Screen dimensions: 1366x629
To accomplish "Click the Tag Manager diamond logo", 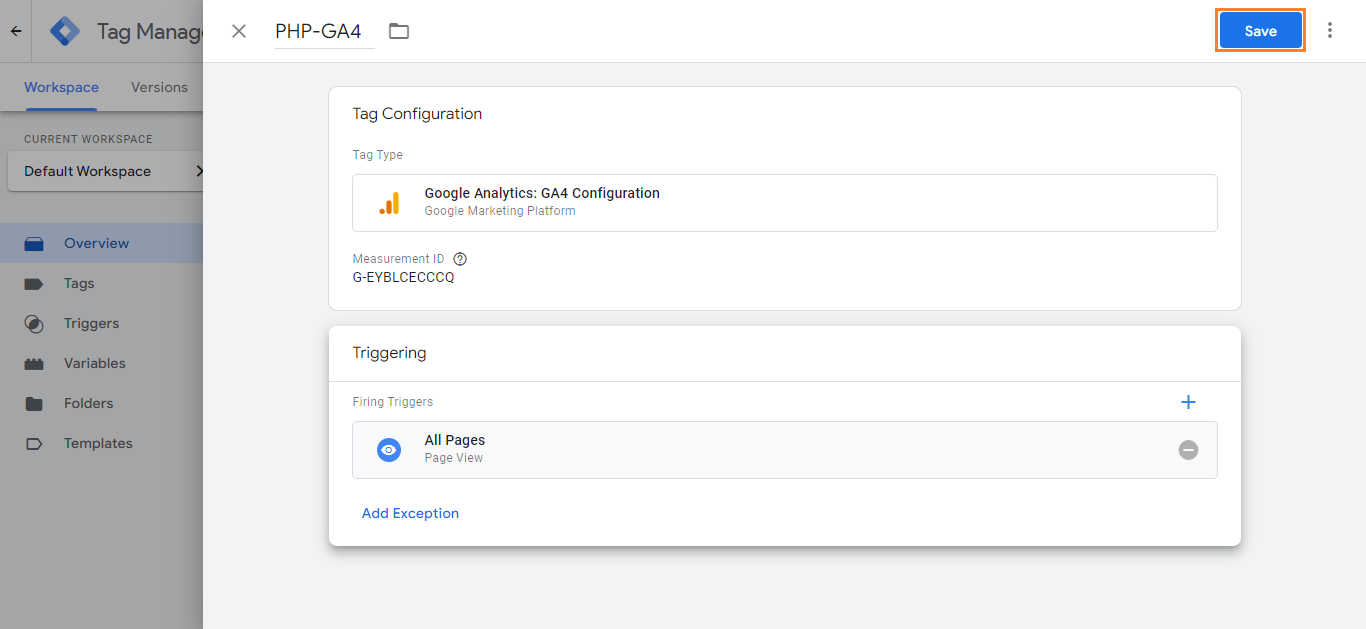I will (64, 30).
